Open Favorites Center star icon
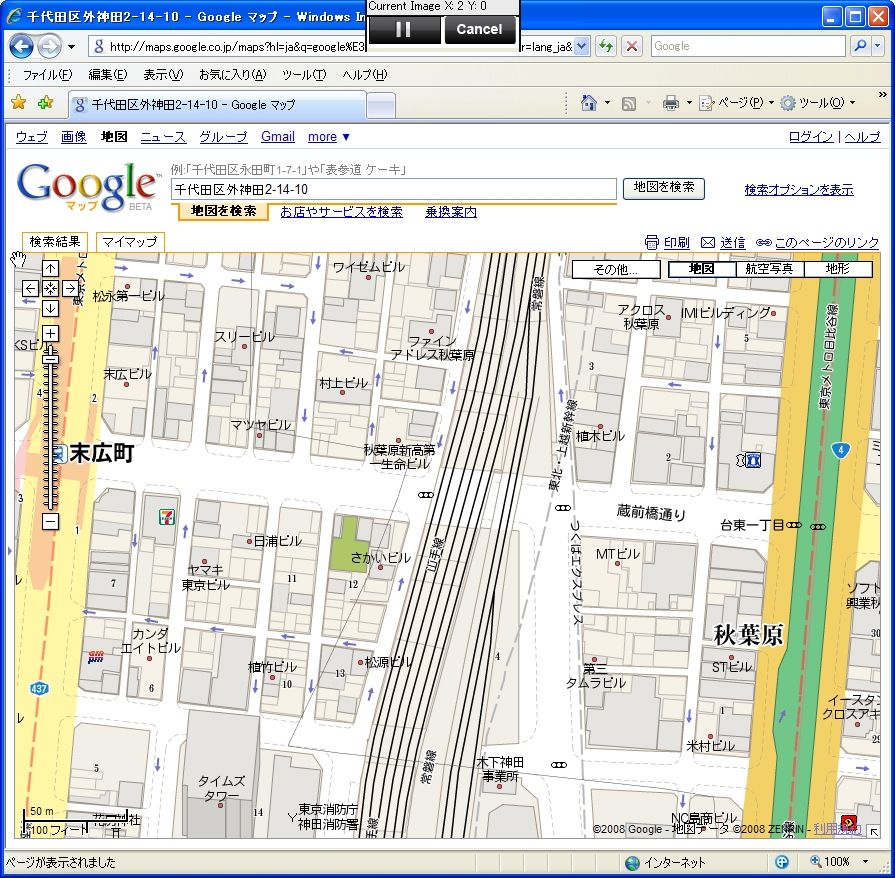 click(19, 103)
